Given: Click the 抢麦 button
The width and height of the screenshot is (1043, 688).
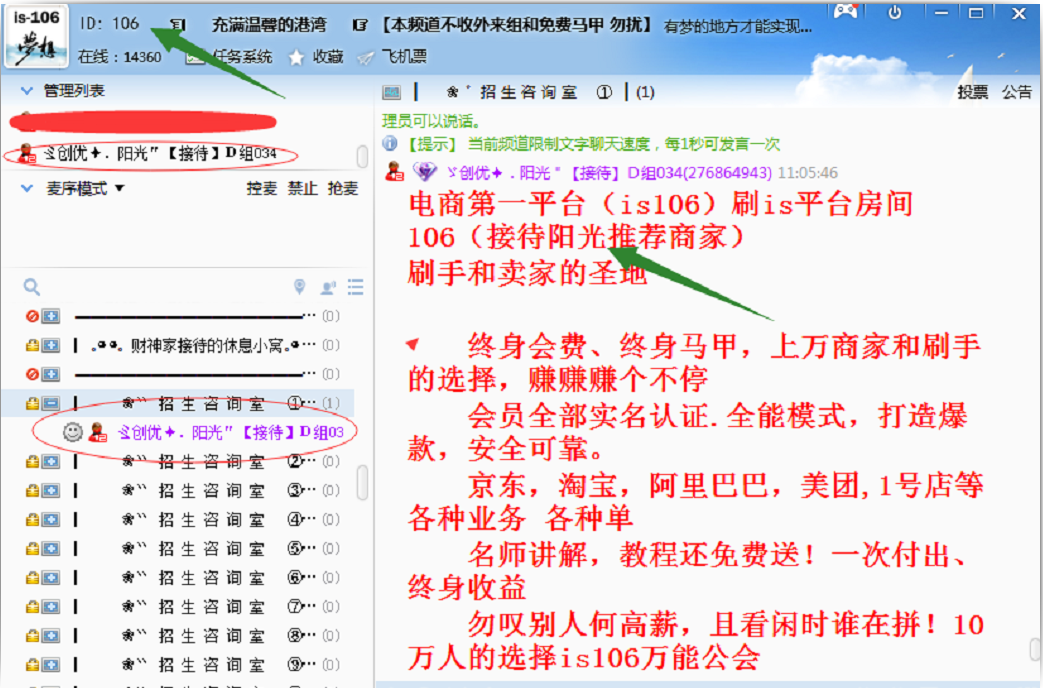Looking at the screenshot, I should [343, 188].
